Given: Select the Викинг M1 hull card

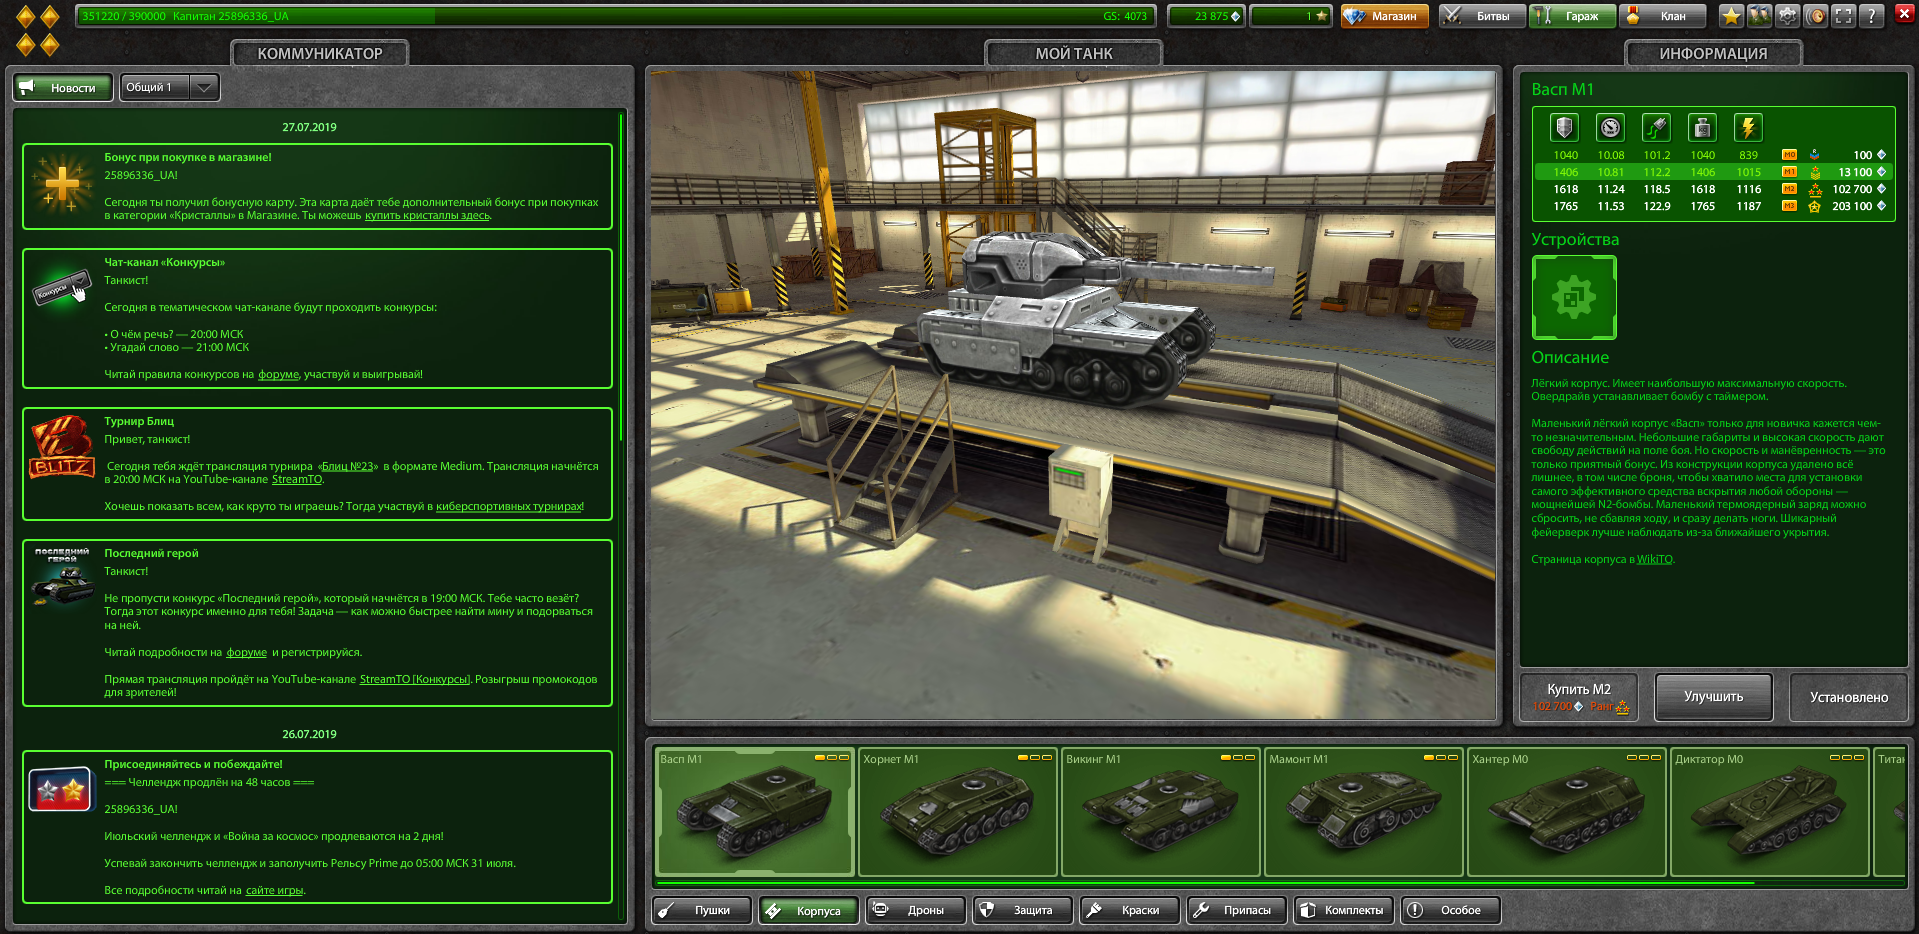Looking at the screenshot, I should pos(1161,812).
